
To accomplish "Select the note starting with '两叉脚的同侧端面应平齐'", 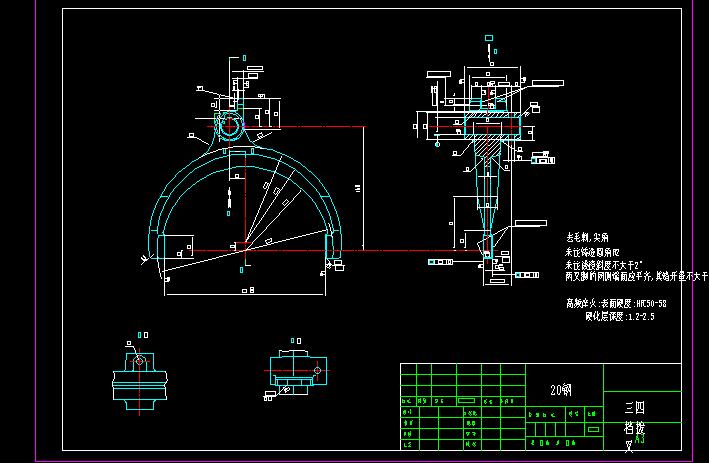I will [x=636, y=276].
